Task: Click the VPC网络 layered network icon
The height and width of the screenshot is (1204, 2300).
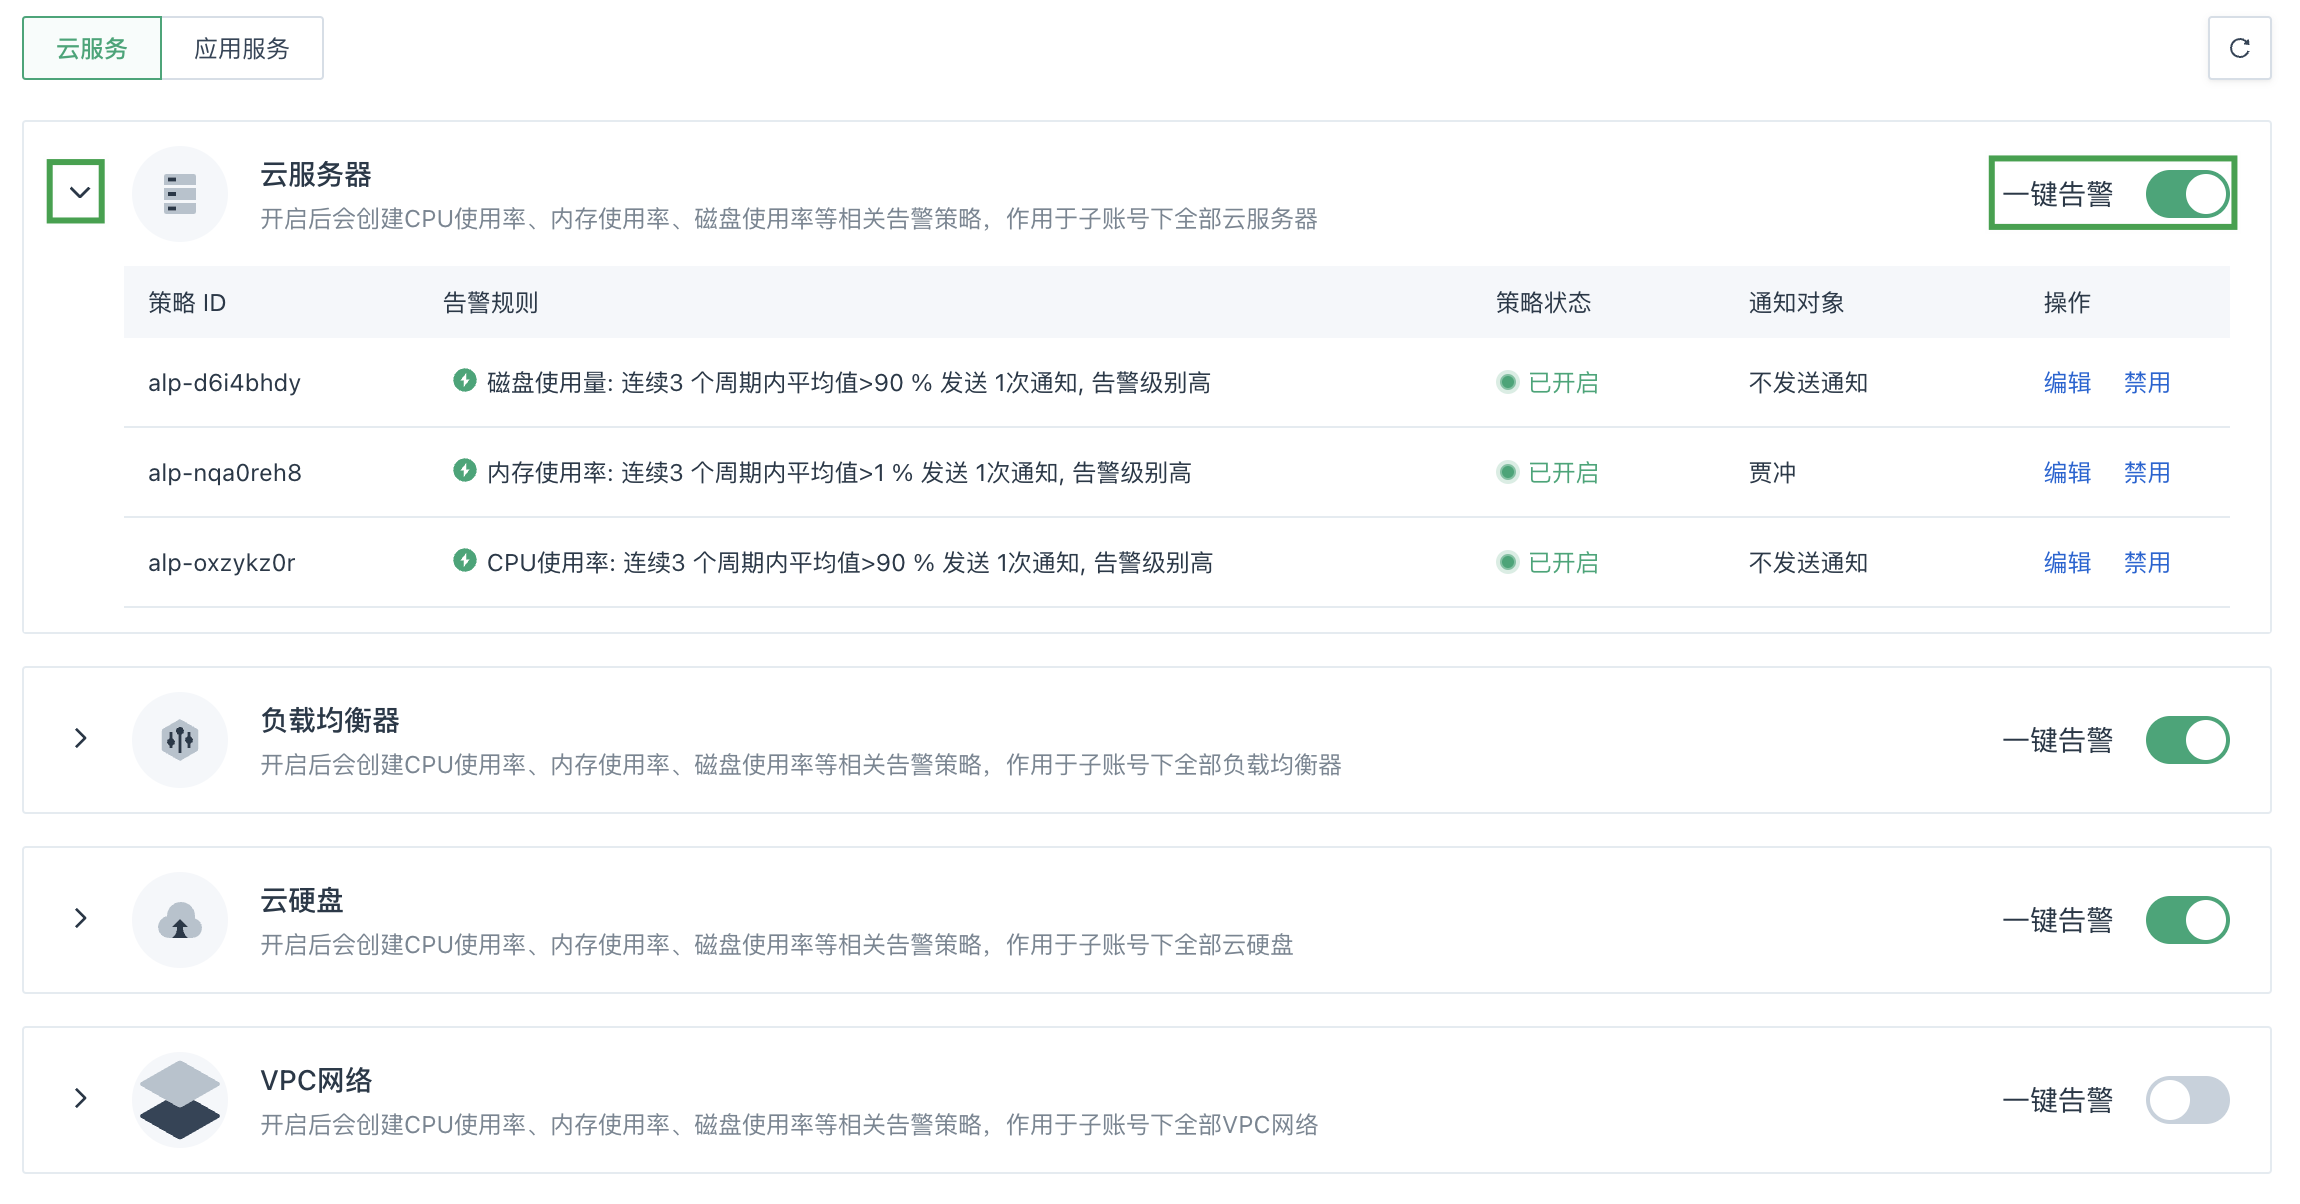Action: point(180,1100)
